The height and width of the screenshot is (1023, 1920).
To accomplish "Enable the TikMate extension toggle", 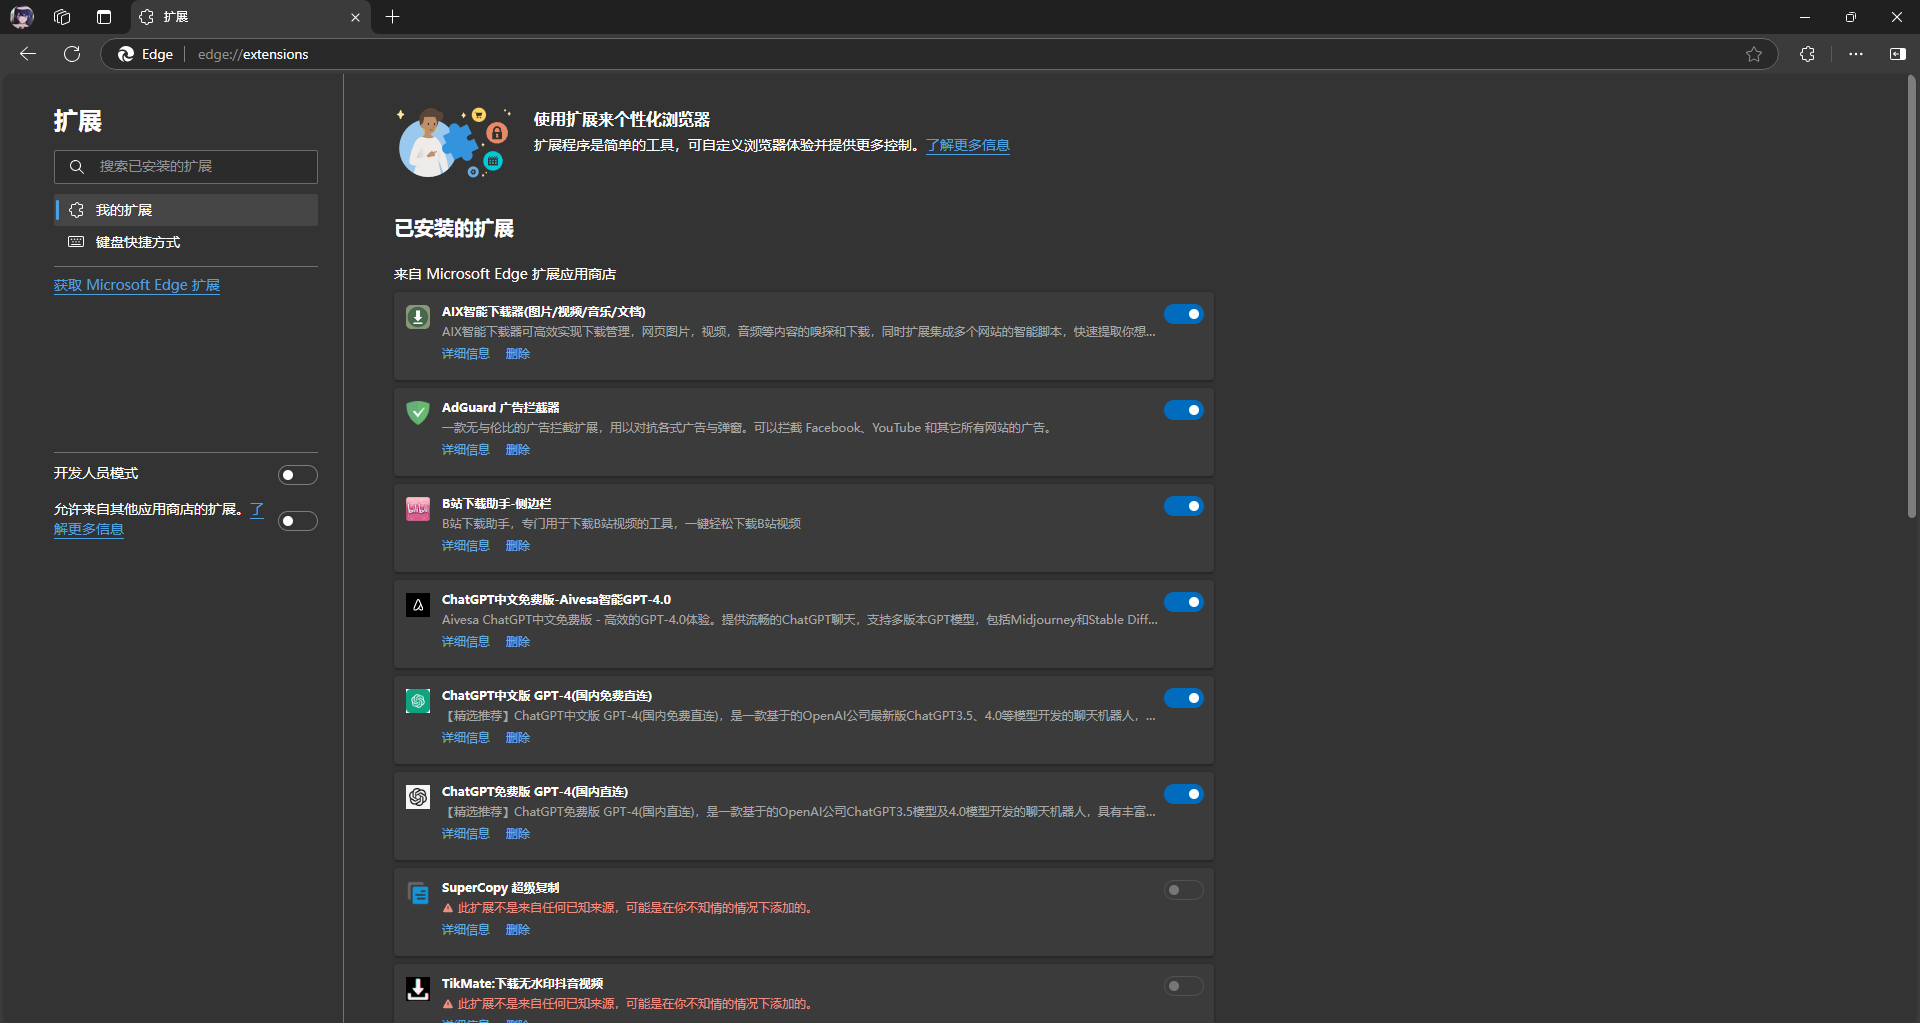I will point(1183,986).
